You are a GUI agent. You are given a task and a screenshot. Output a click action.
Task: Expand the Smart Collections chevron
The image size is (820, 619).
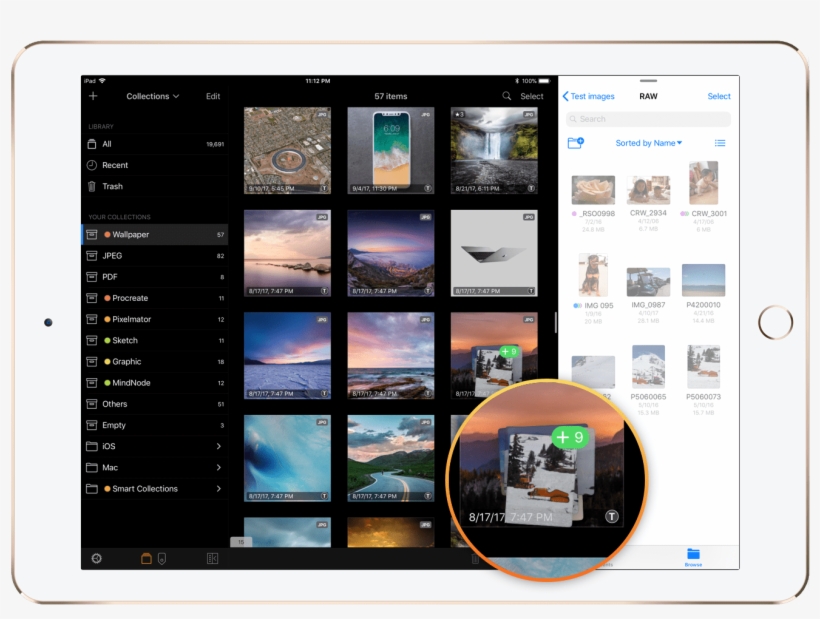(x=219, y=488)
